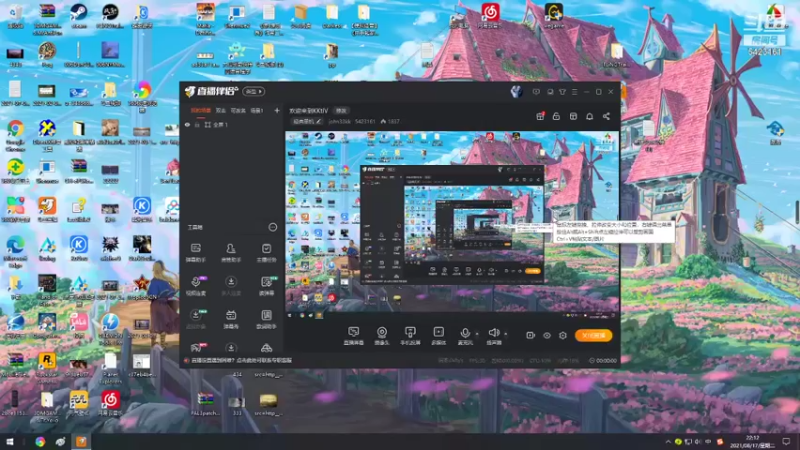
Task: Switch to the first red scene tab
Action: coord(201,110)
